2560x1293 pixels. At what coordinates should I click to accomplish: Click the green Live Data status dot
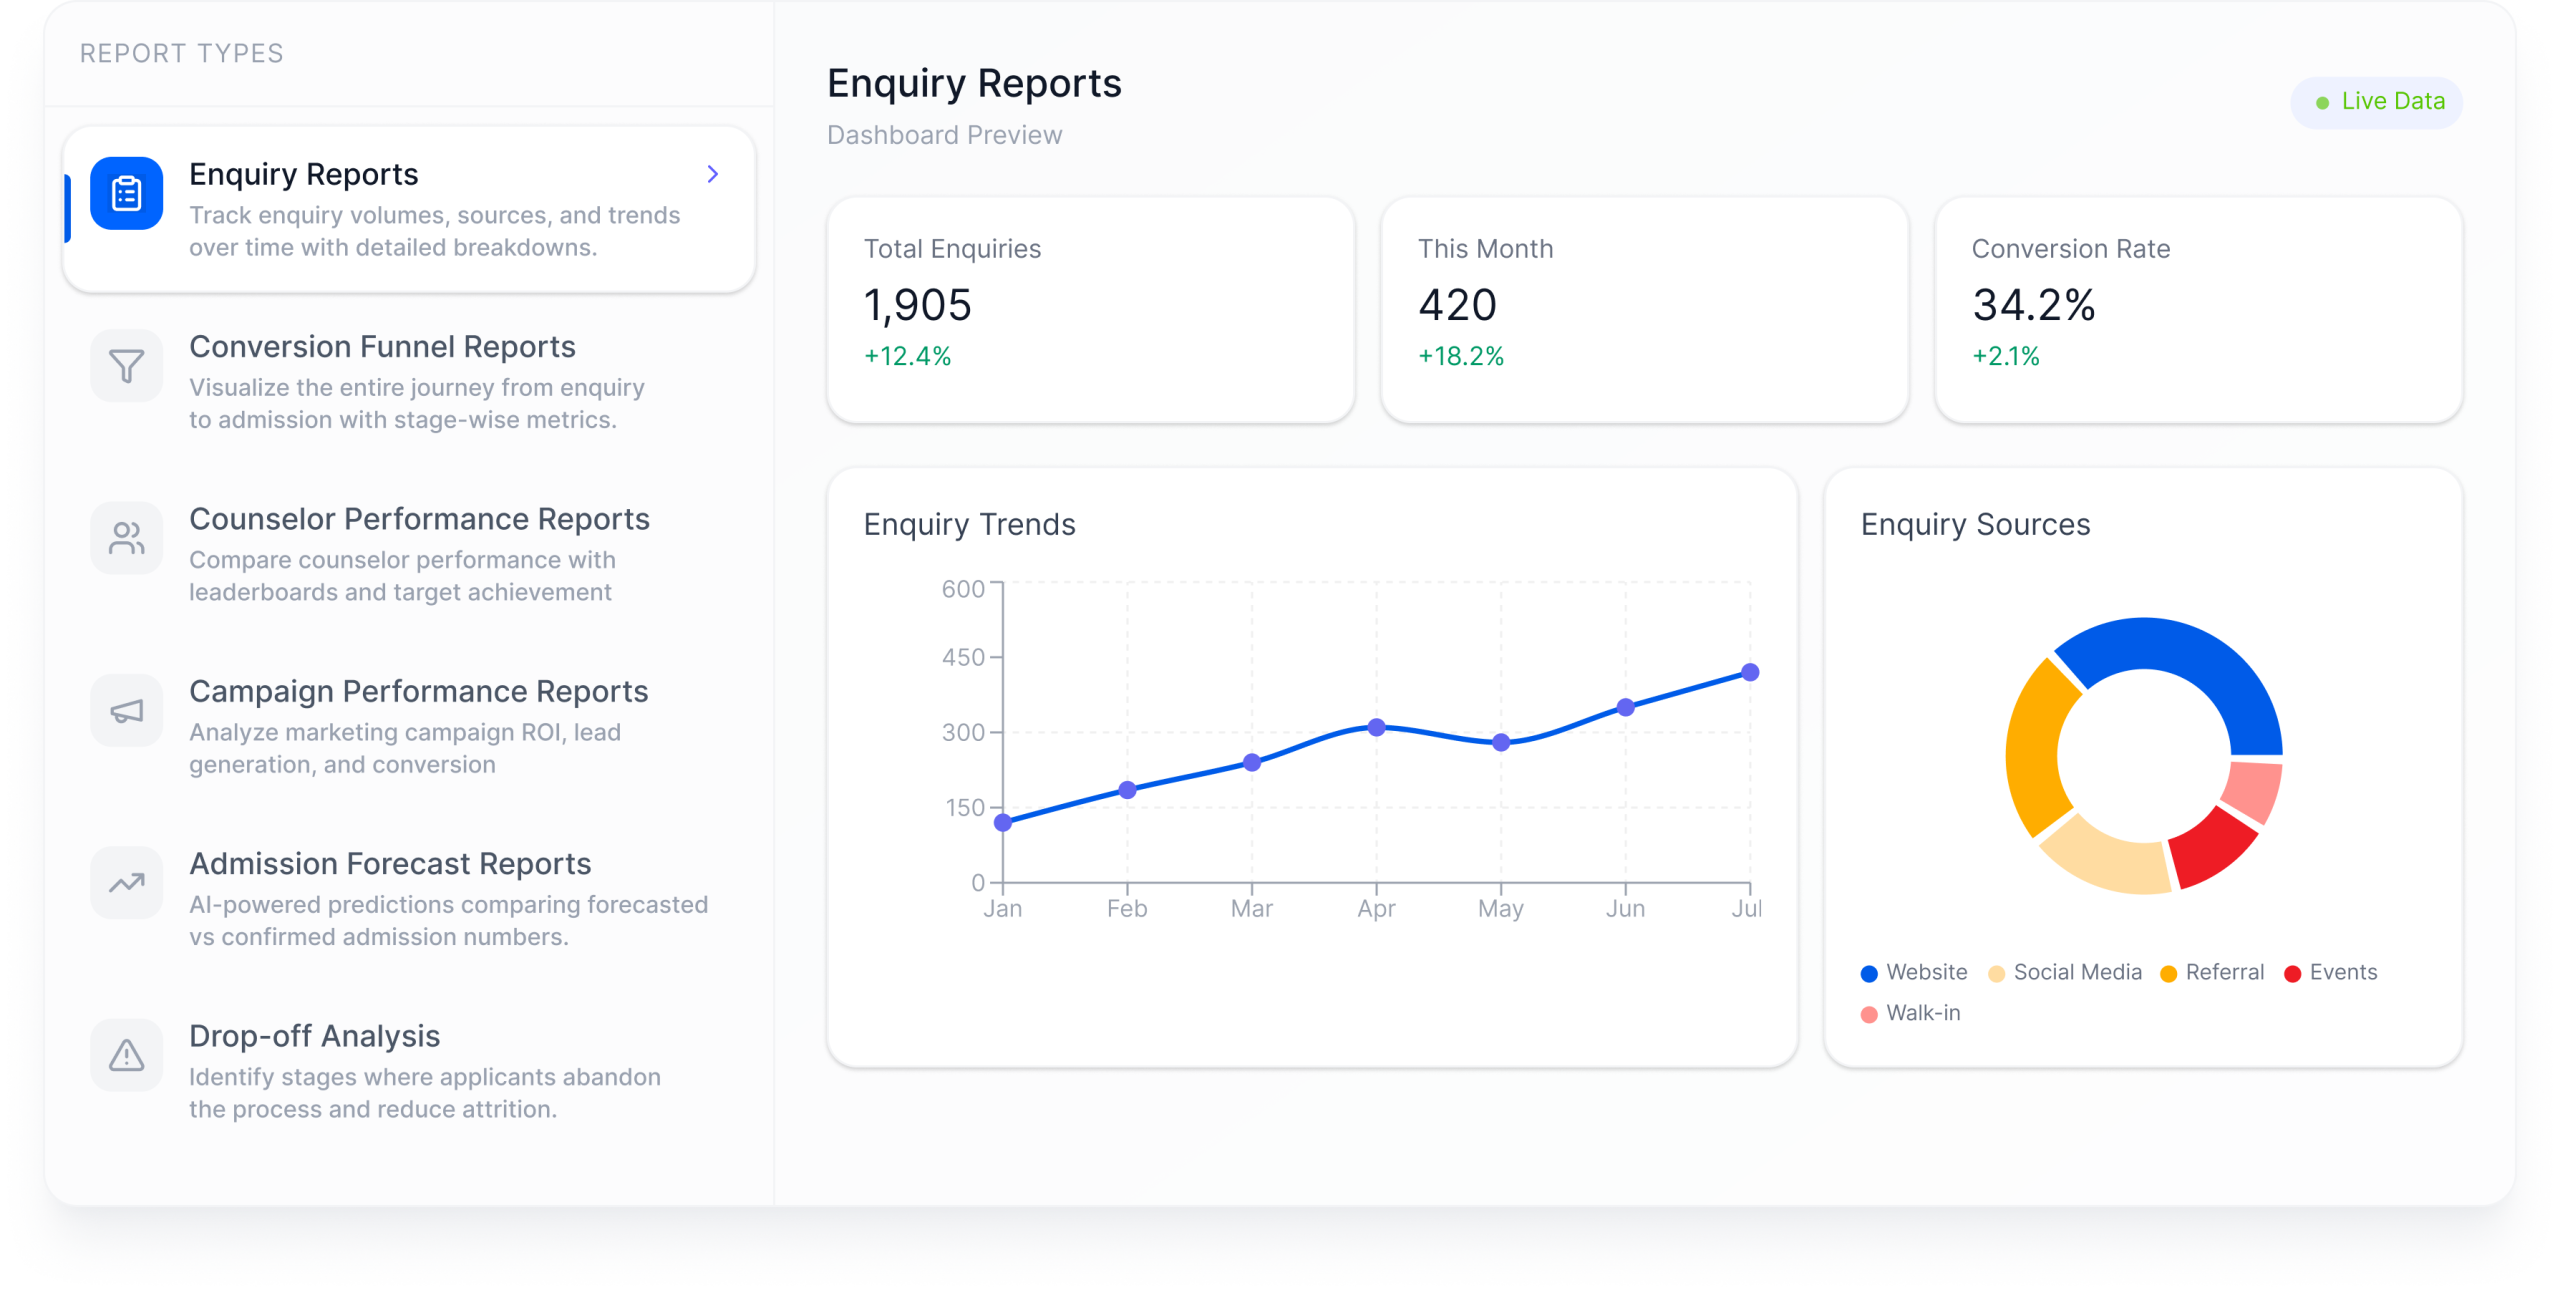2322,103
